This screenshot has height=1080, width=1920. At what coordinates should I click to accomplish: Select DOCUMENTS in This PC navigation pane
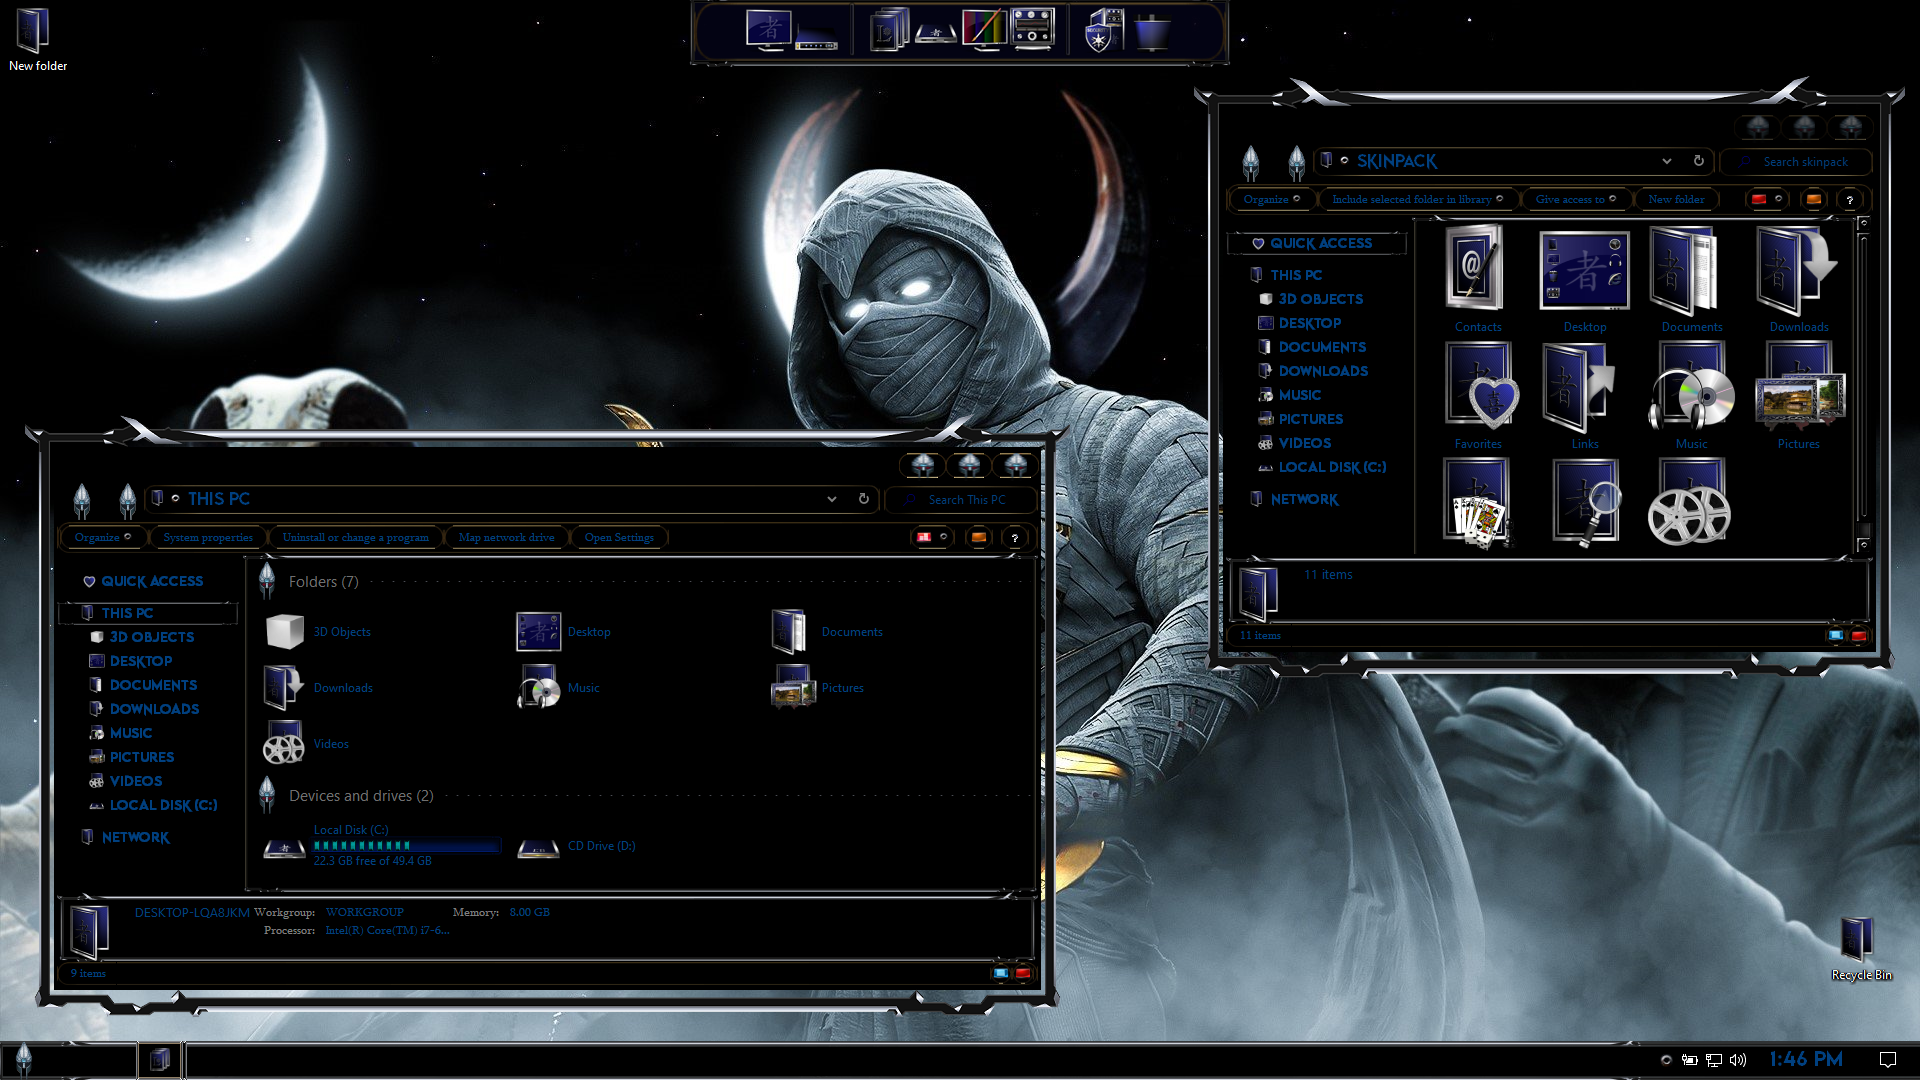(153, 685)
